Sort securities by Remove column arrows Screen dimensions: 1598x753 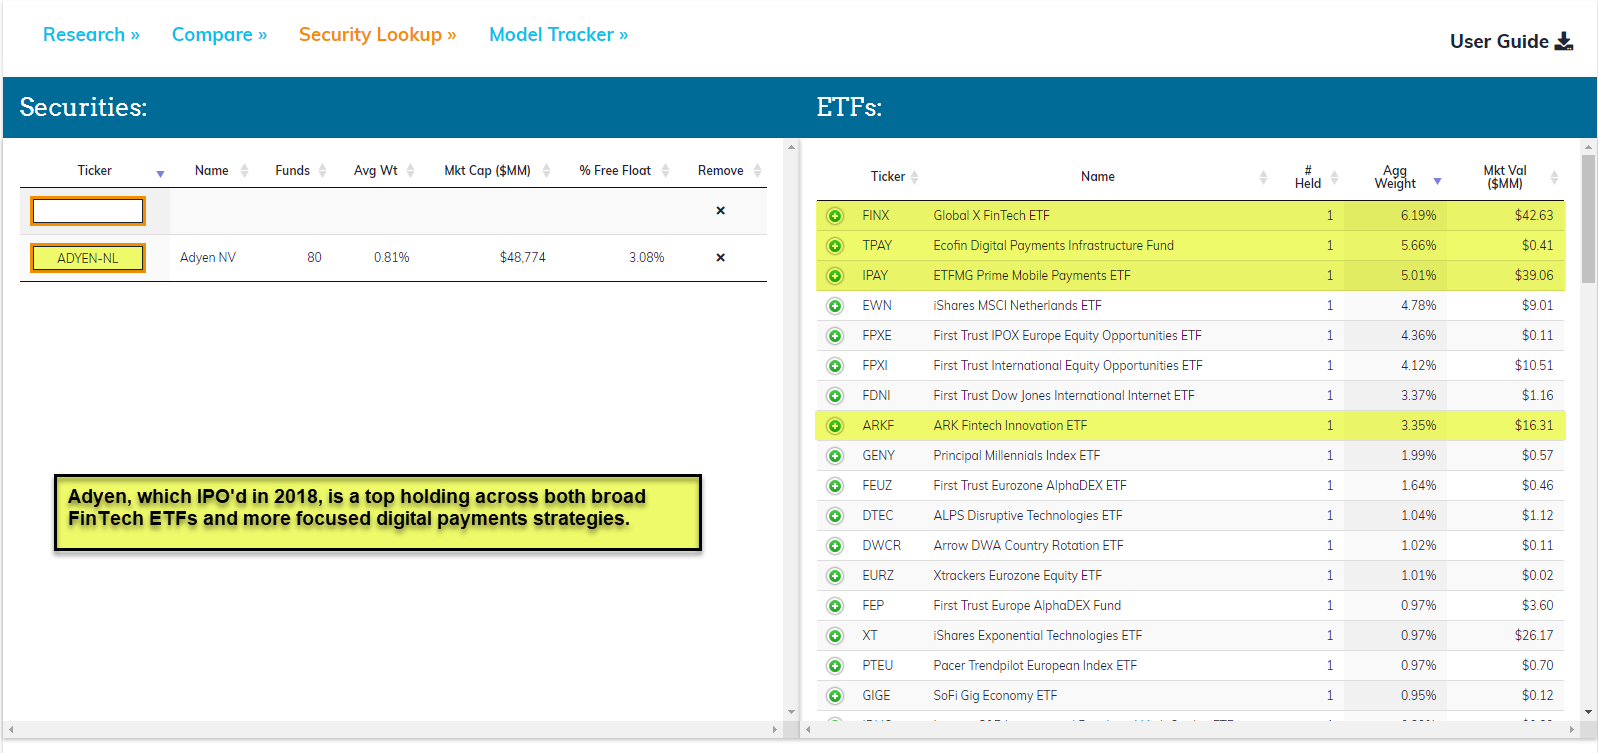tap(757, 171)
